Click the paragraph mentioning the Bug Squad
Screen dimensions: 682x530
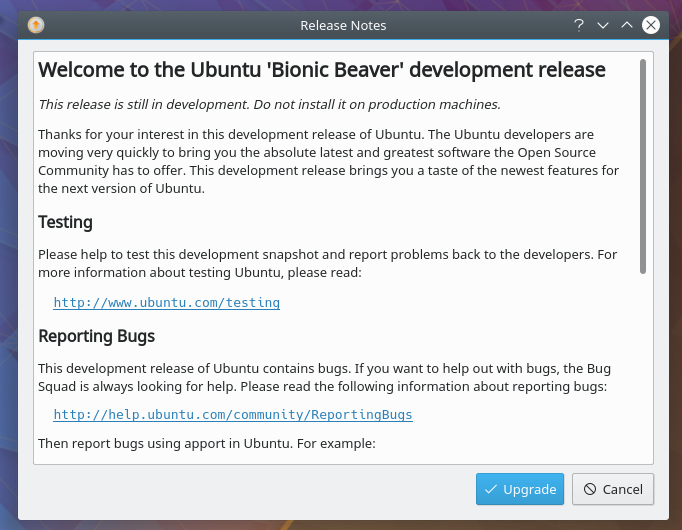[x=330, y=378]
